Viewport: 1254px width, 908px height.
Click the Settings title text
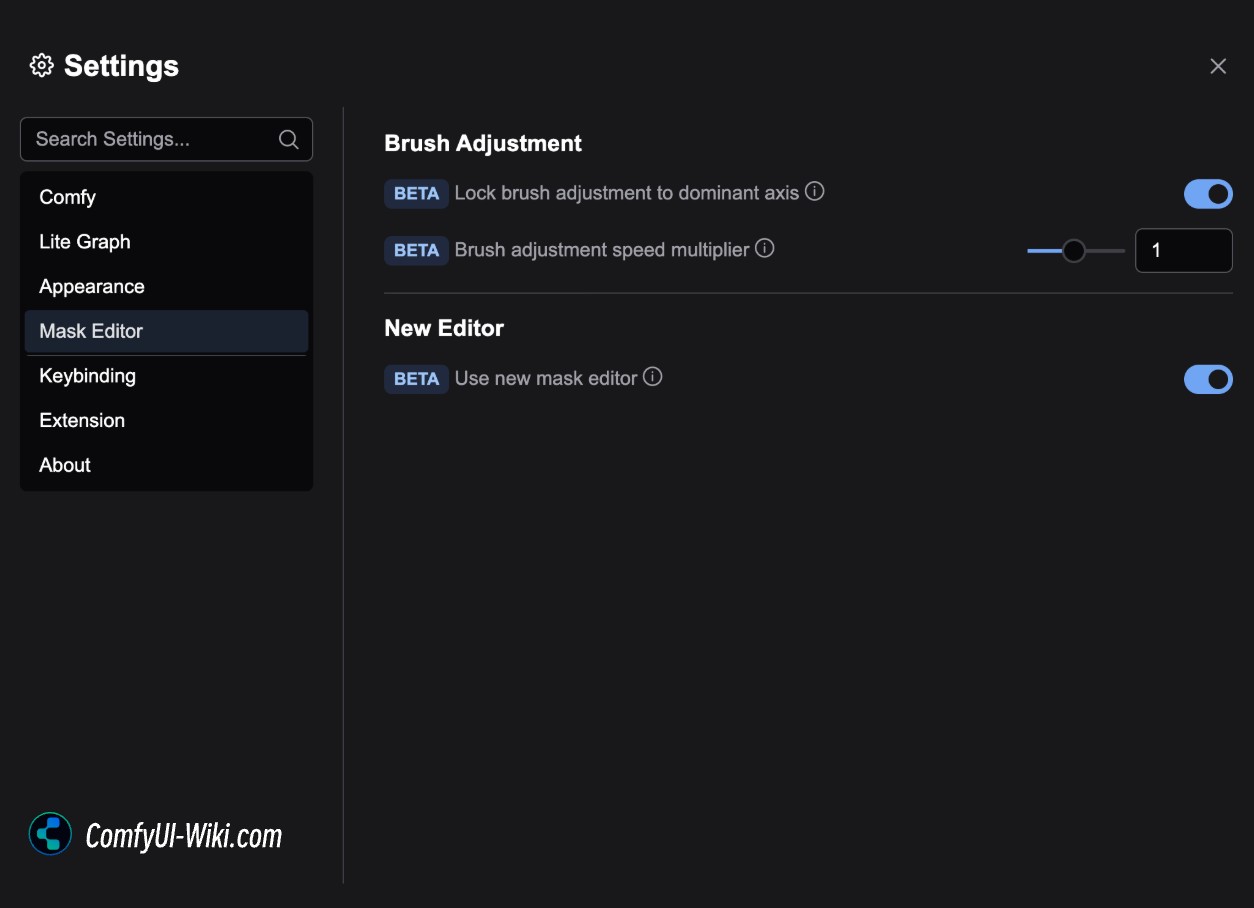click(x=121, y=66)
